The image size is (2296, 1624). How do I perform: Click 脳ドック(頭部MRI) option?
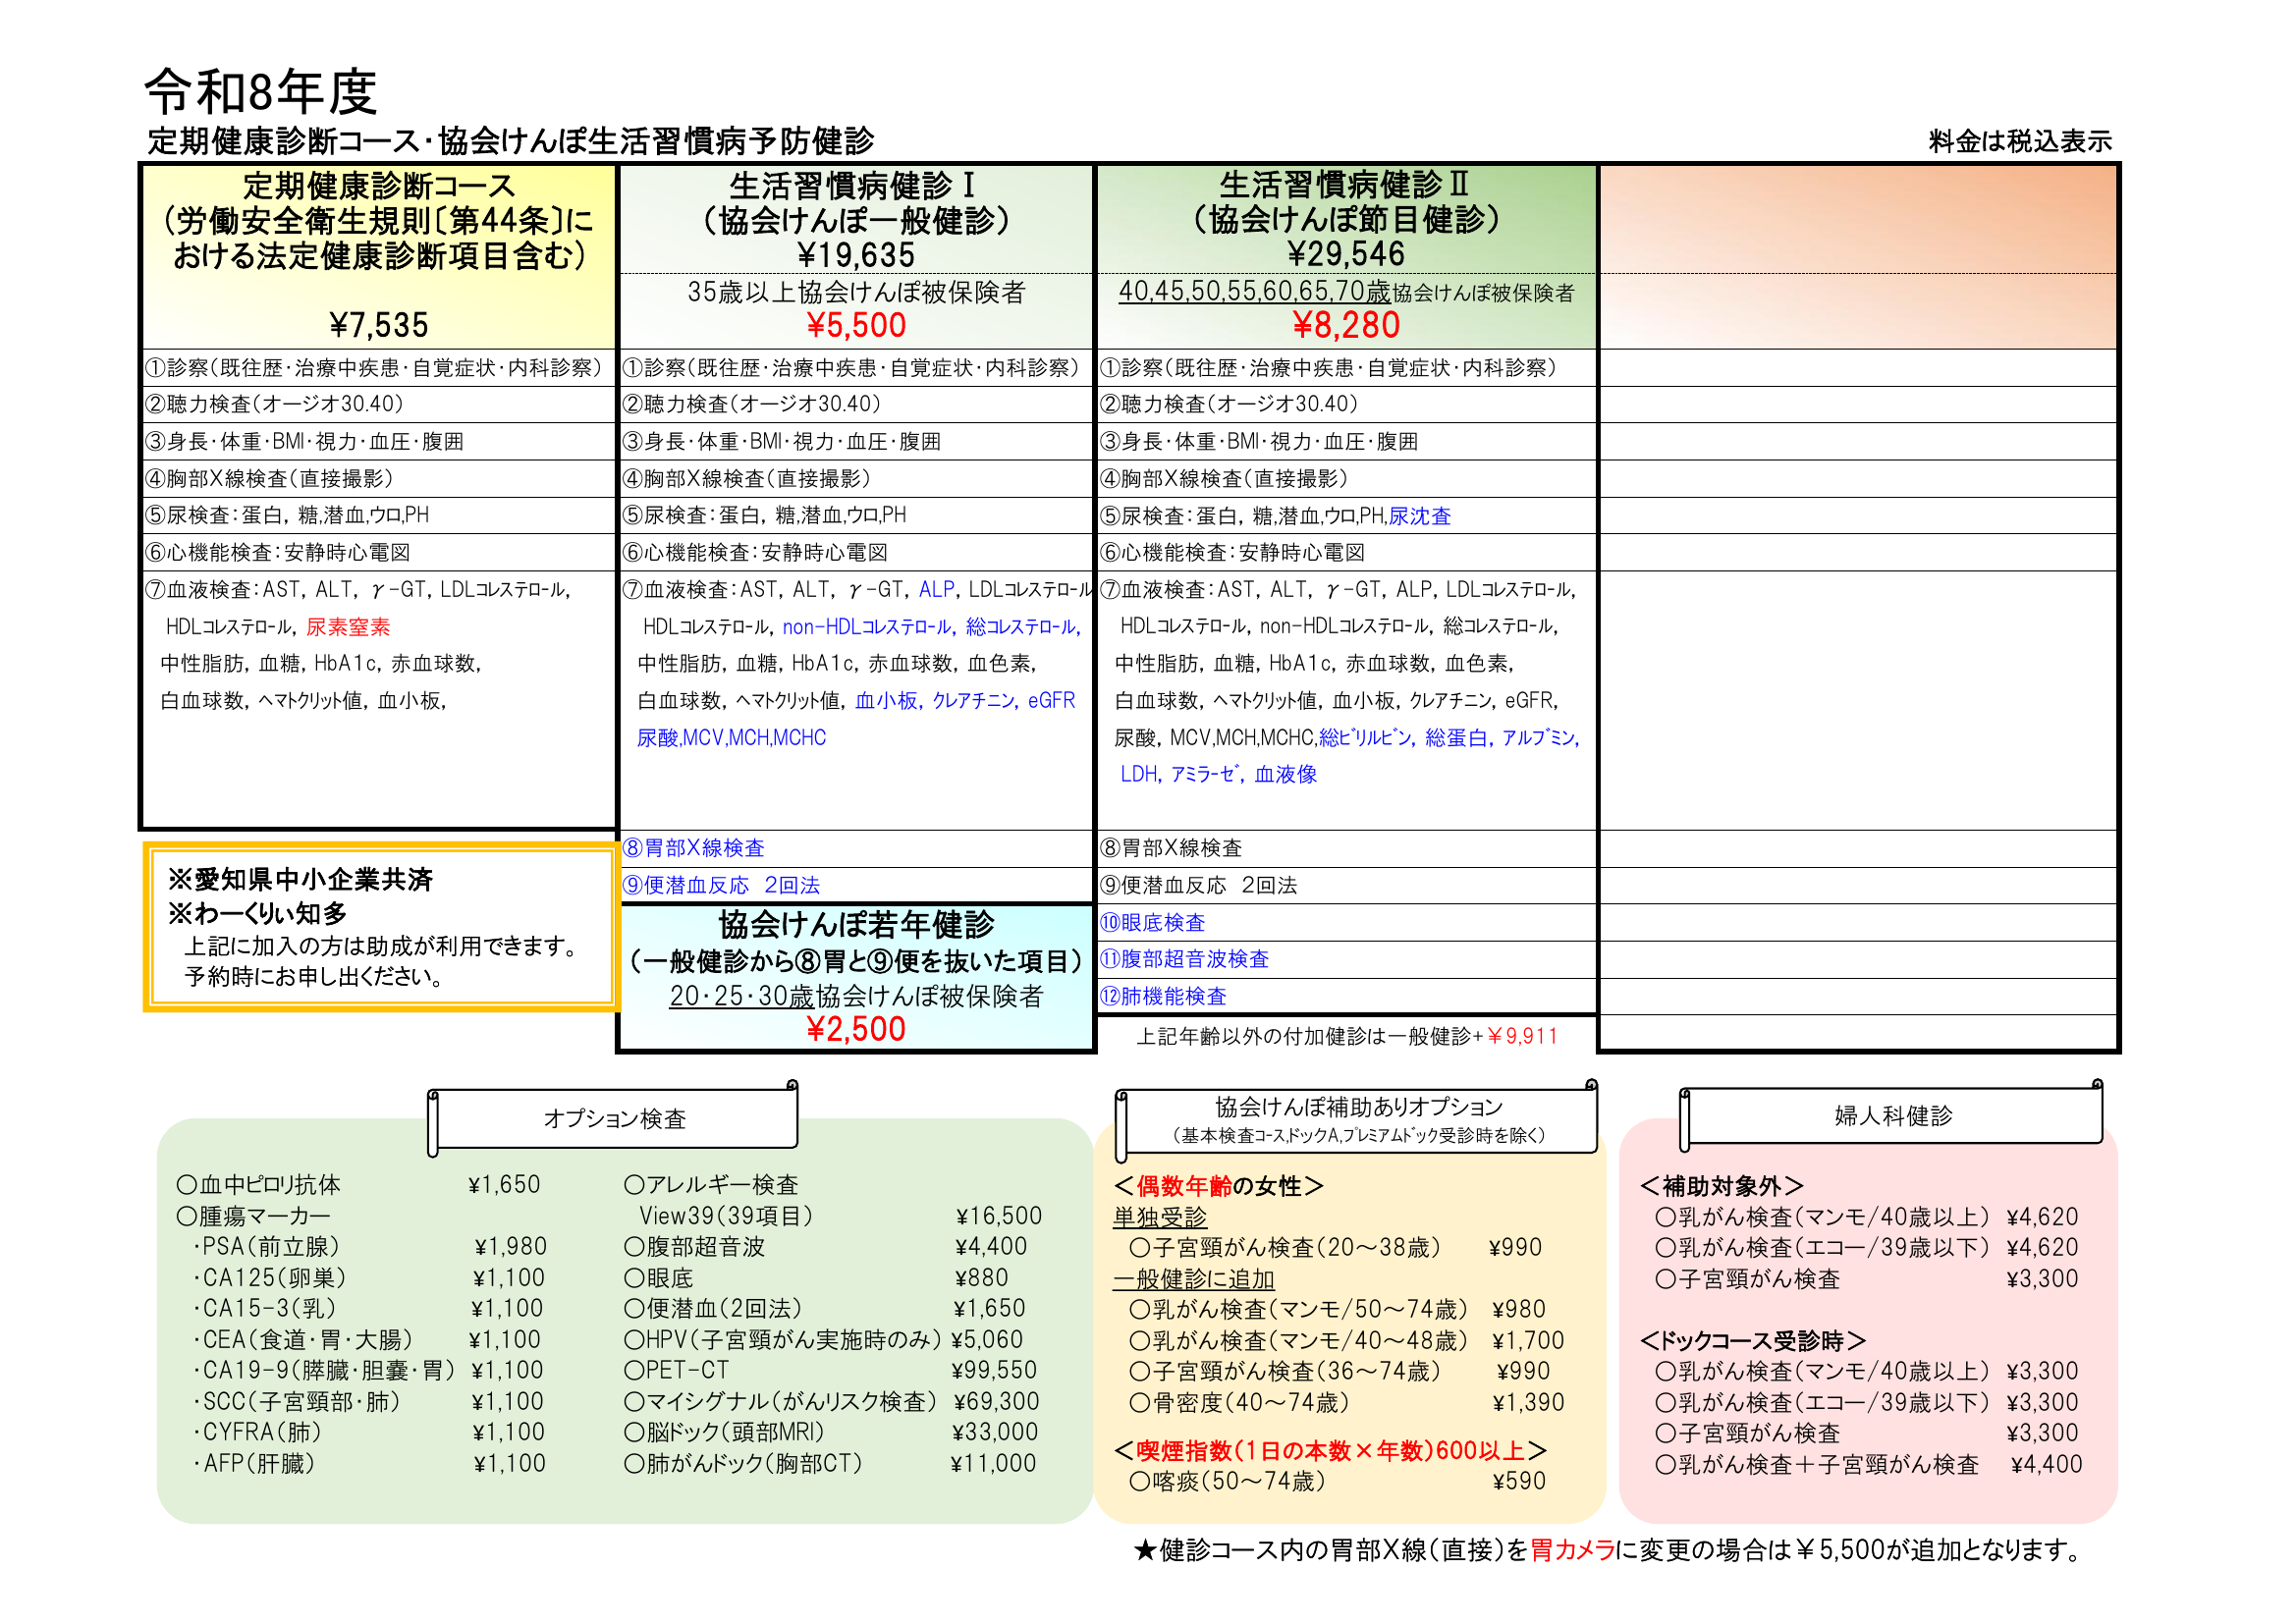click(830, 1432)
